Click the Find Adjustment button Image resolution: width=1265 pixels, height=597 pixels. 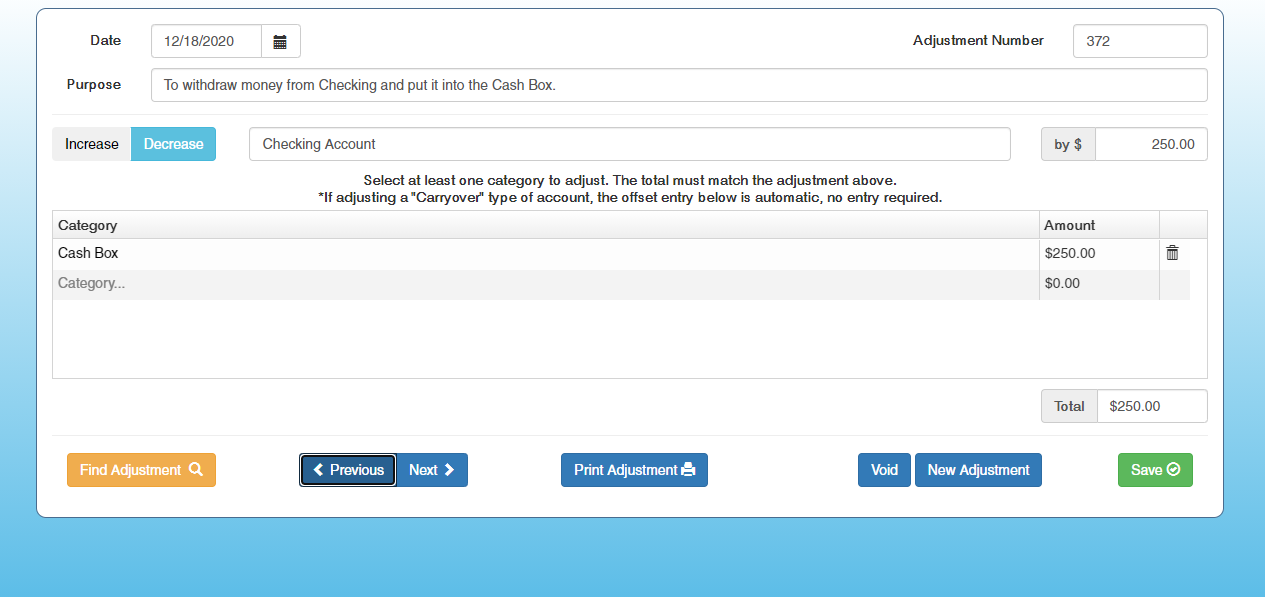point(141,470)
